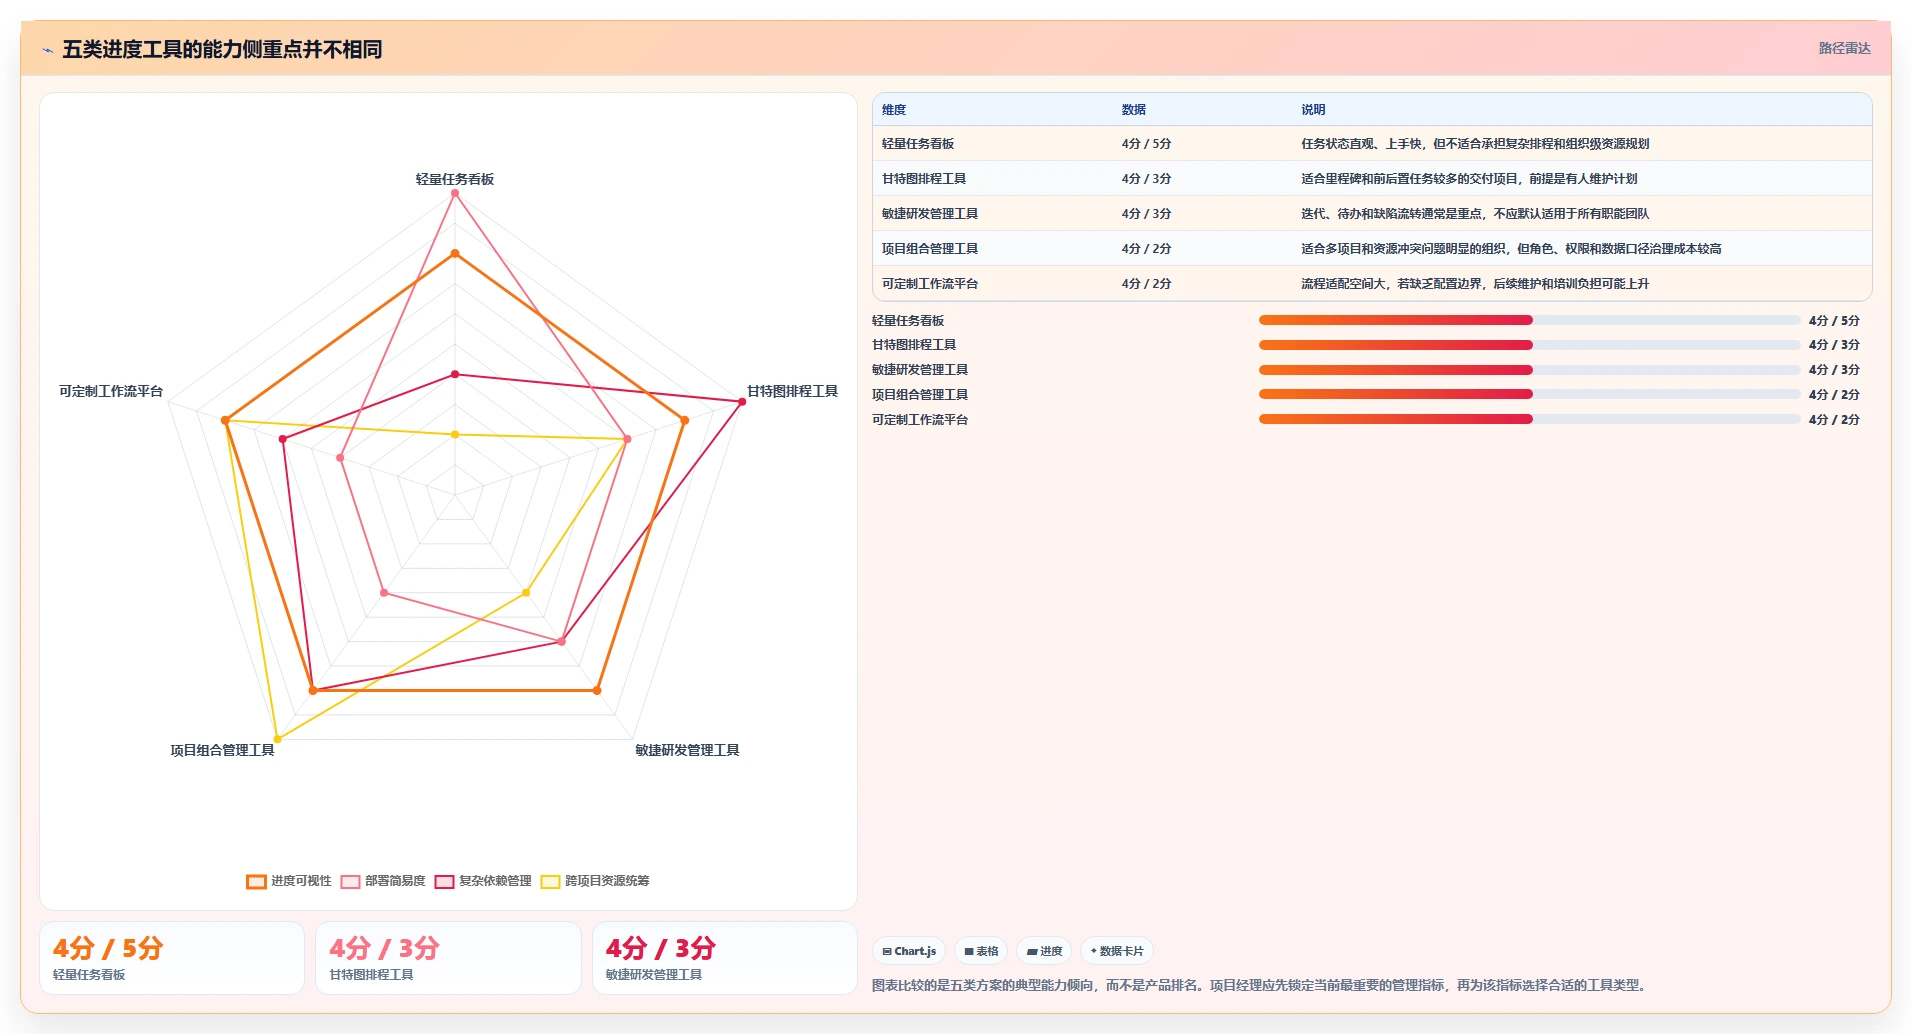Click the 可定制工作流平台 progress bar
This screenshot has width=1912, height=1034.
pyautogui.click(x=1529, y=419)
